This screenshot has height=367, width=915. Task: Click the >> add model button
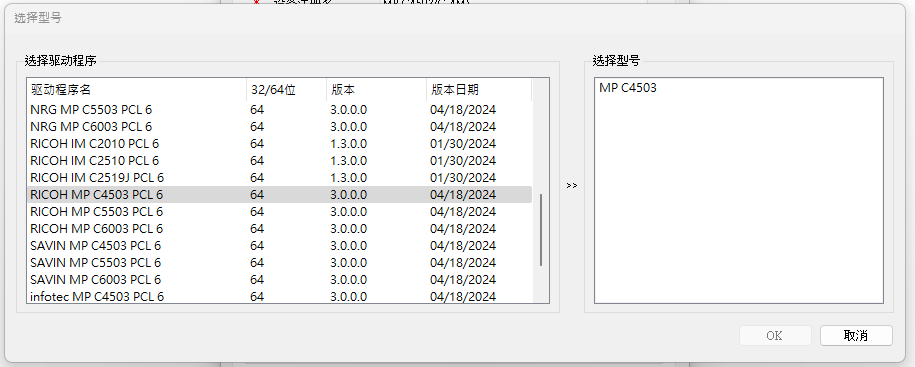(572, 186)
